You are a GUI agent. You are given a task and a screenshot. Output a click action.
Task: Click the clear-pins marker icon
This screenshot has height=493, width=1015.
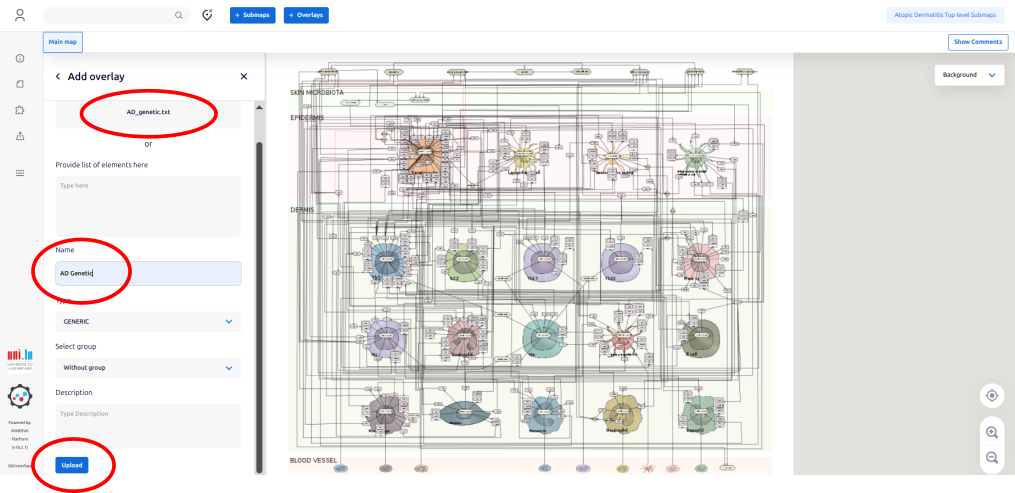pyautogui.click(x=207, y=15)
